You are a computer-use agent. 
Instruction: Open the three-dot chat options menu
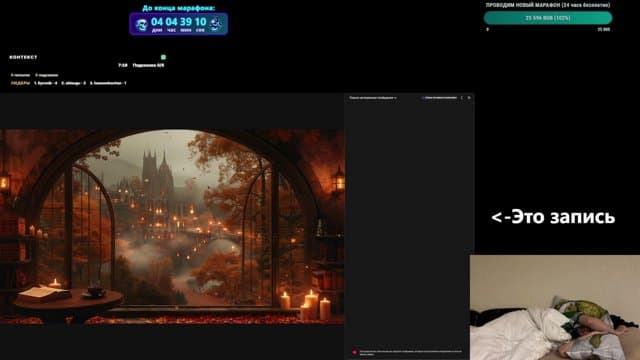(x=462, y=98)
